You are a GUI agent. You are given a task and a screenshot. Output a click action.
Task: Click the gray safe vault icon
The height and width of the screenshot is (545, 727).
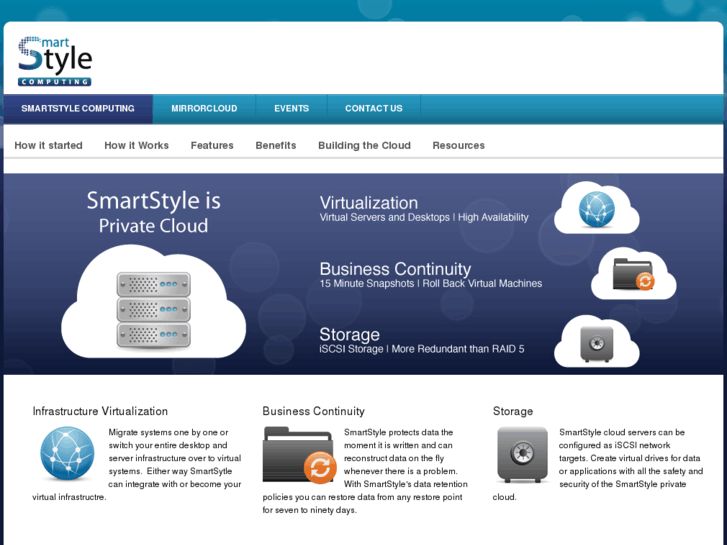click(523, 455)
